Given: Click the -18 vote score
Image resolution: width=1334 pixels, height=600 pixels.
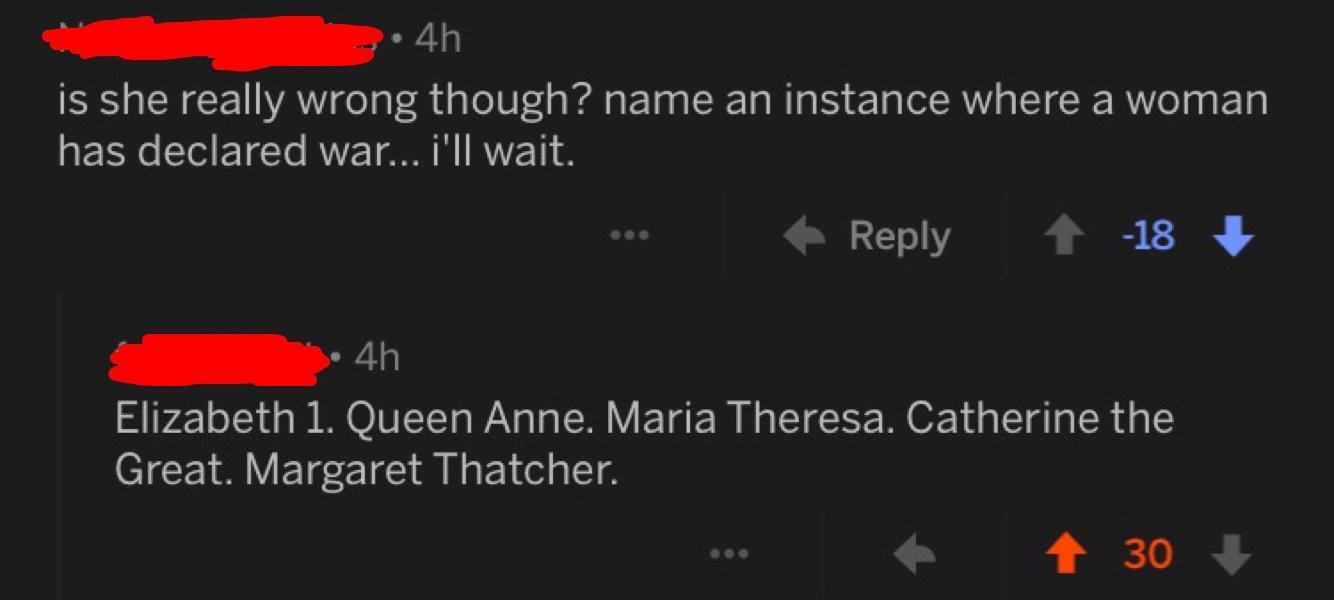Looking at the screenshot, I should [1147, 238].
